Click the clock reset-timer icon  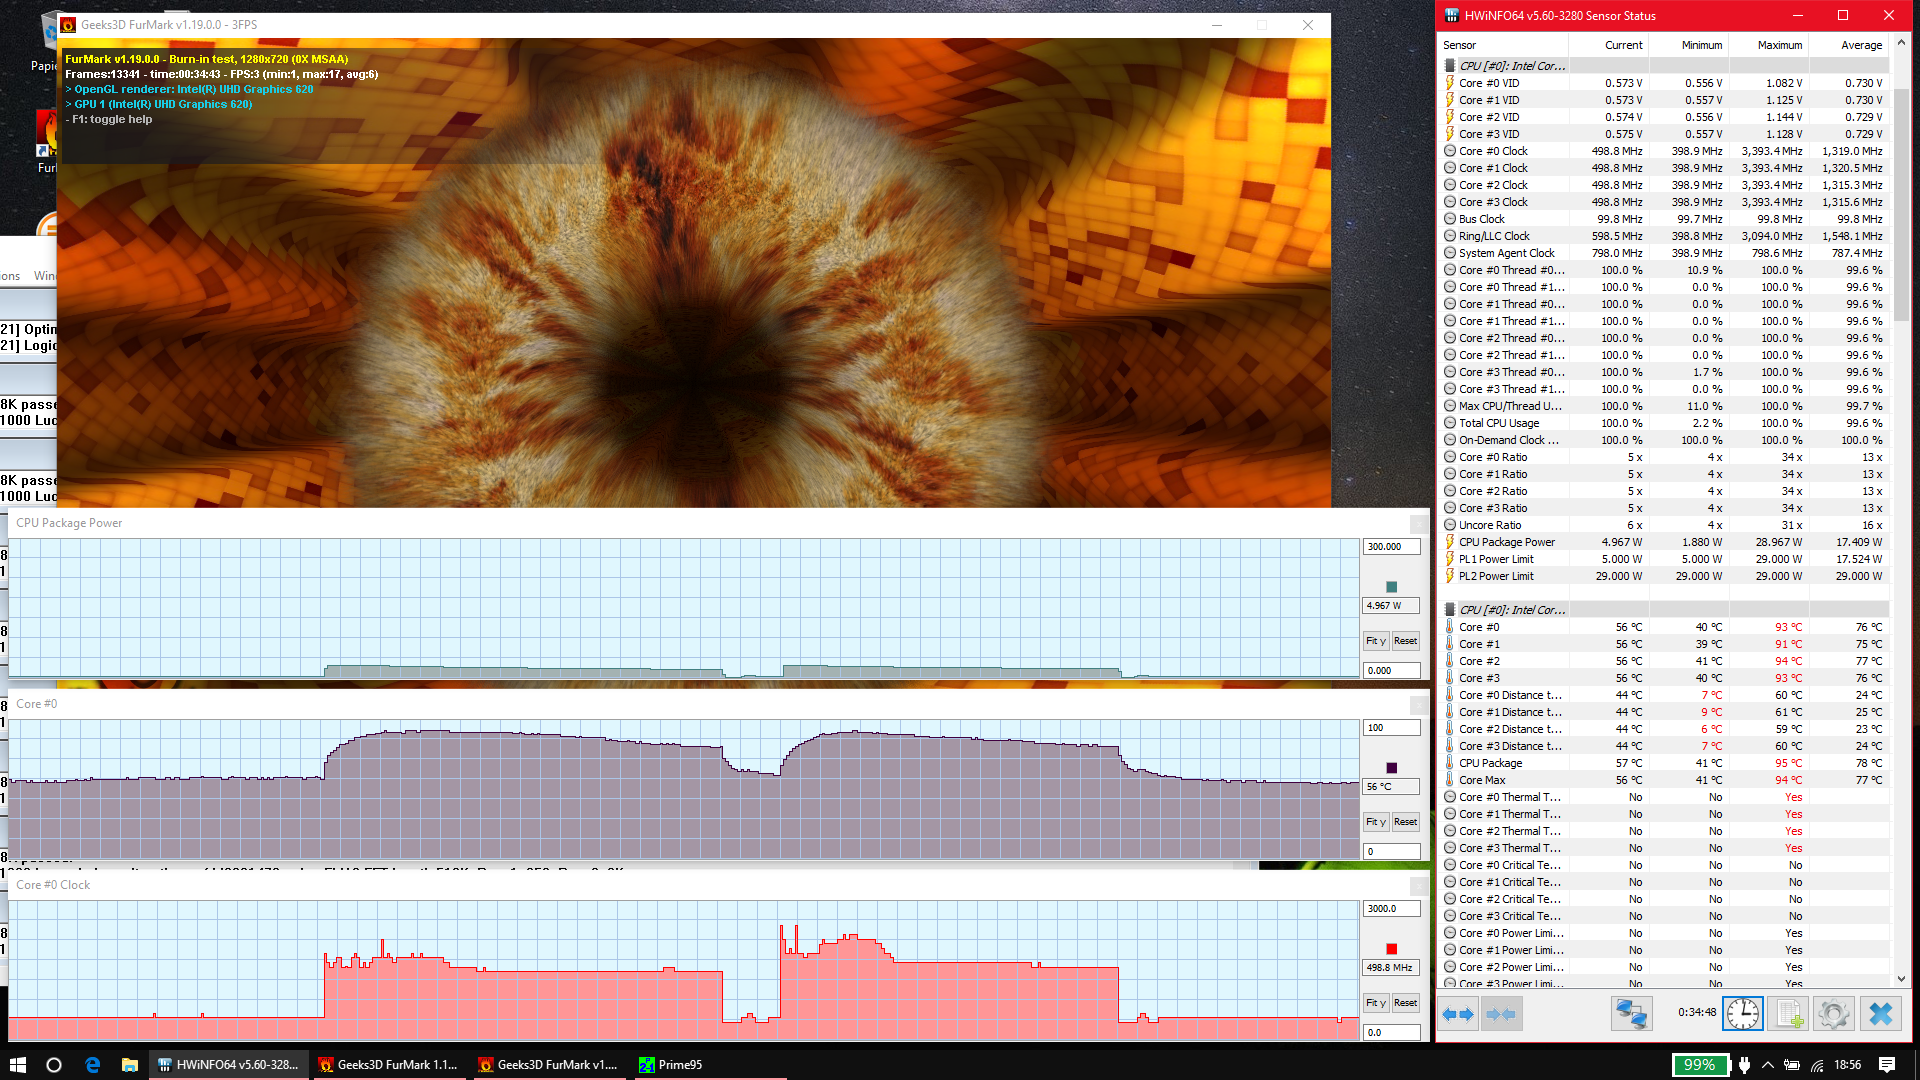coord(1742,1014)
